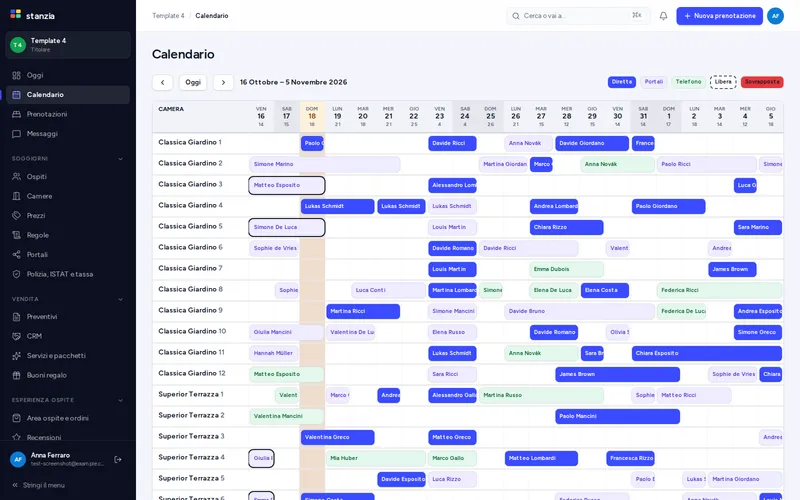Select VEN 23 date column header
The width and height of the screenshot is (800, 500).
439,116
